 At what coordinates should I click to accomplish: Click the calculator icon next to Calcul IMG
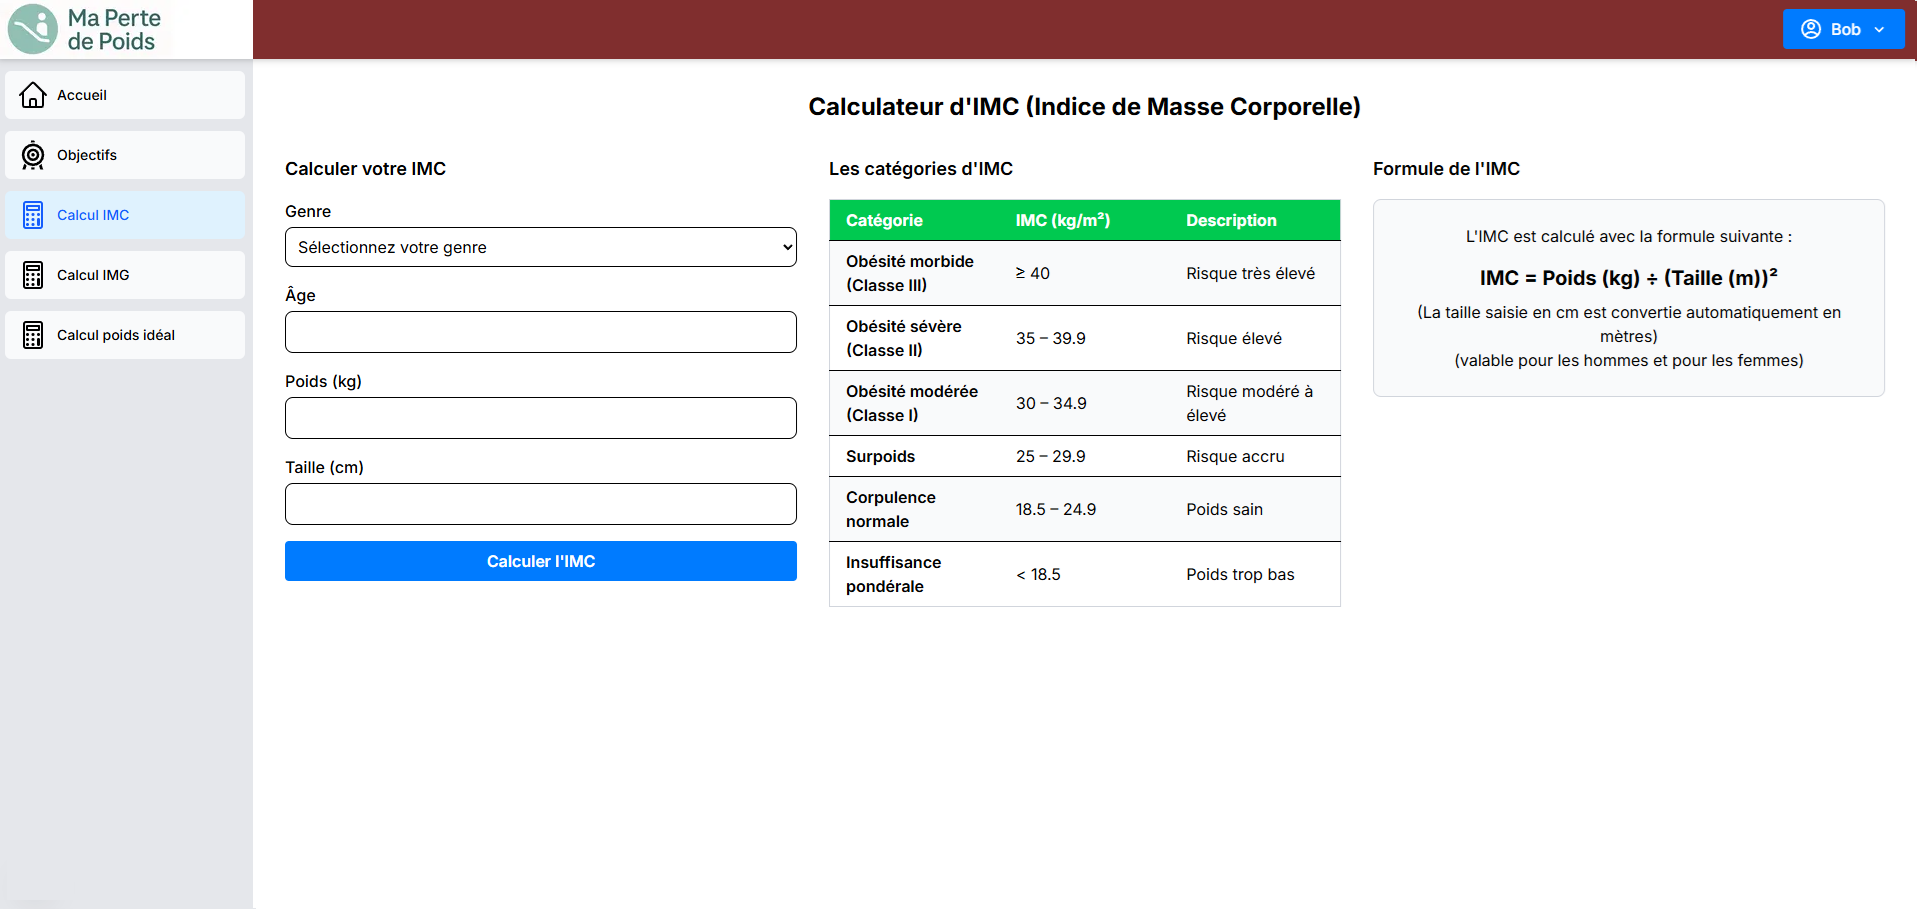click(33, 275)
